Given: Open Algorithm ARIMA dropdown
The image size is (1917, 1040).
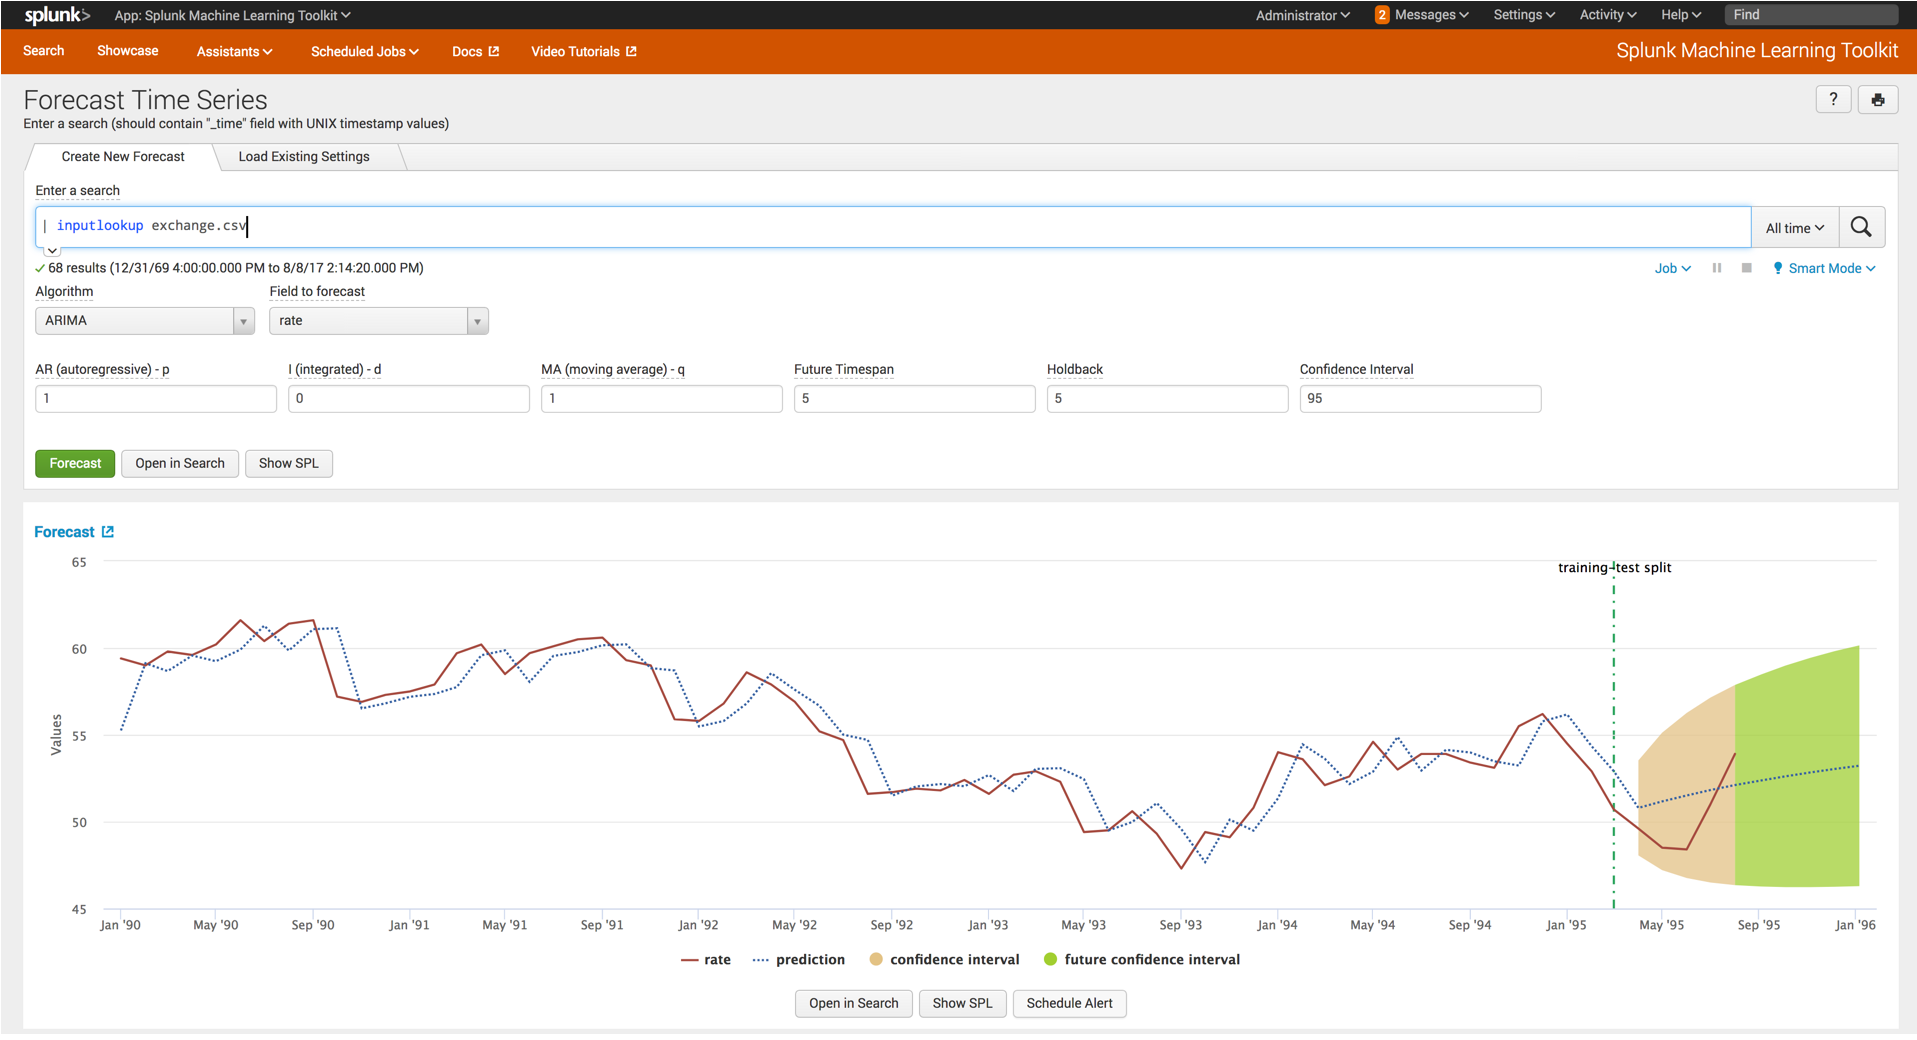Looking at the screenshot, I should click(145, 320).
